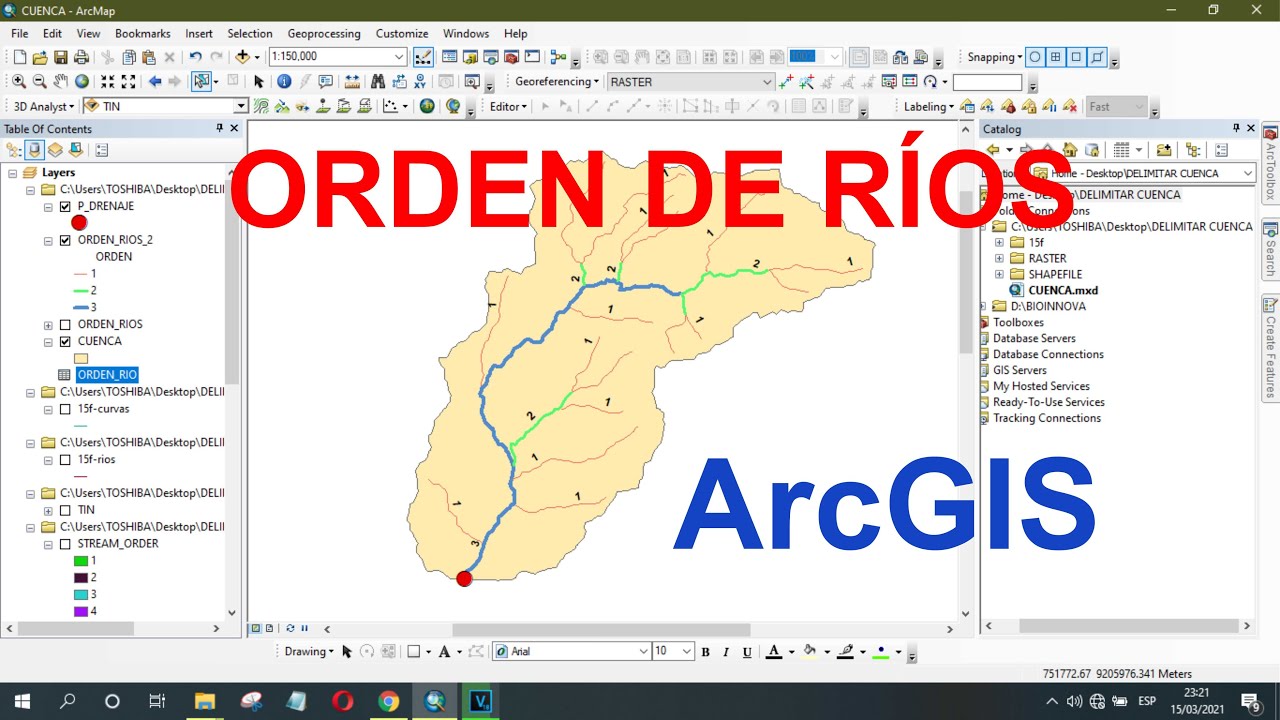
Task: Toggle Point Snapping in the Snapping toolbar
Action: [1035, 57]
